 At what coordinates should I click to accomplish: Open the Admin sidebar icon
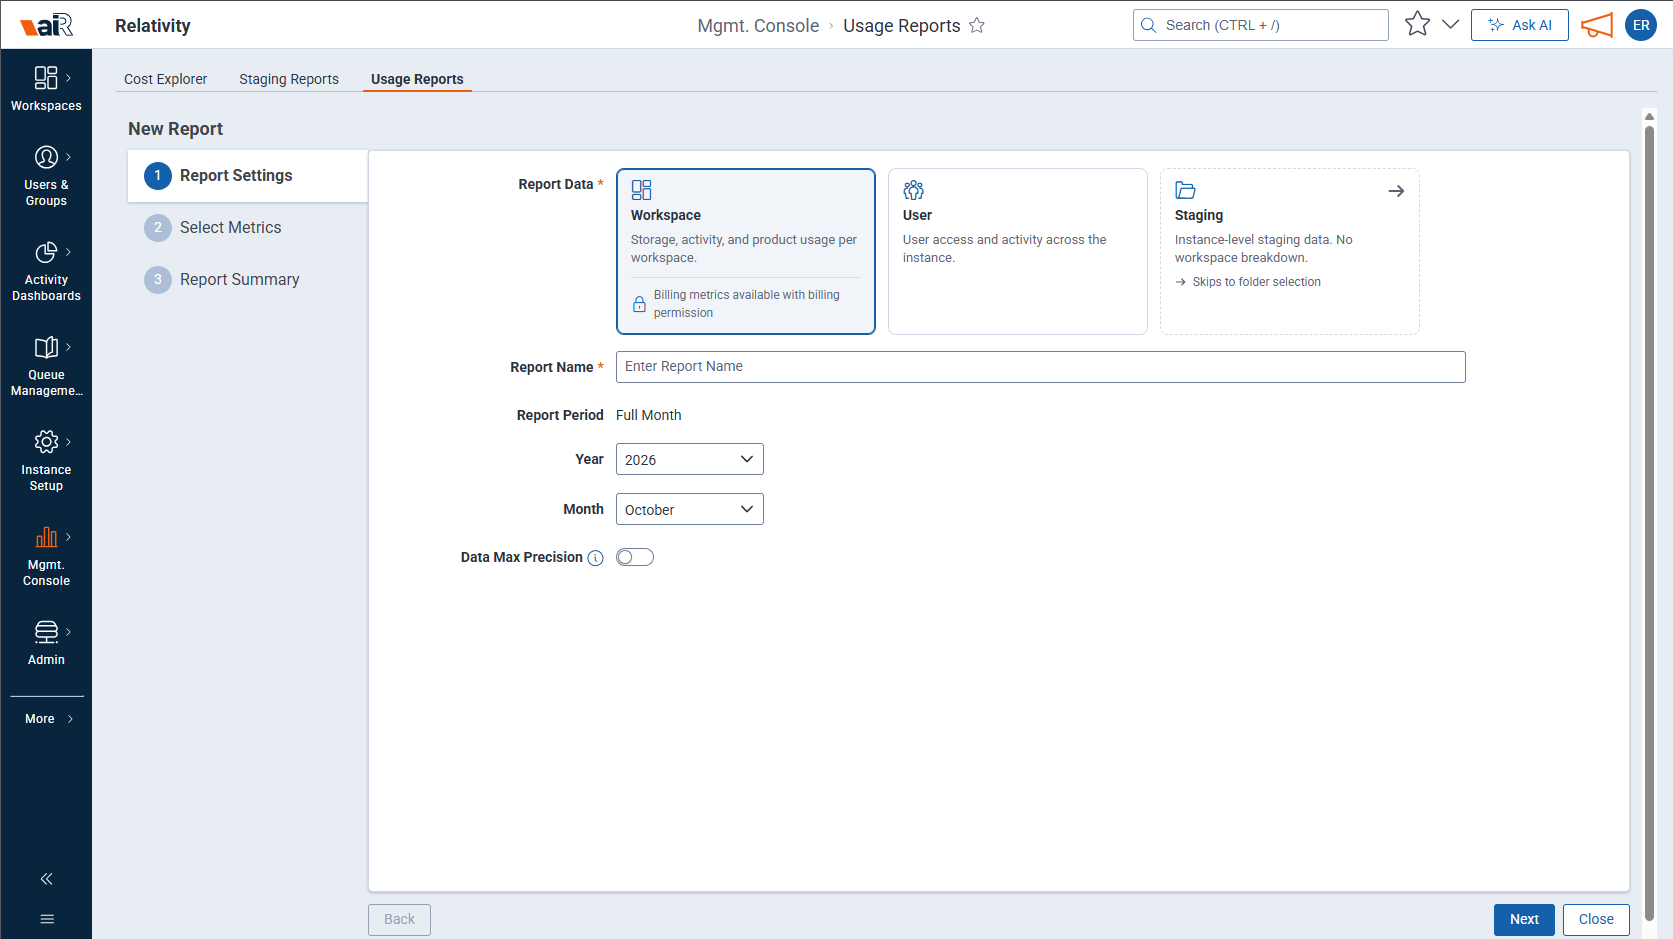(46, 632)
